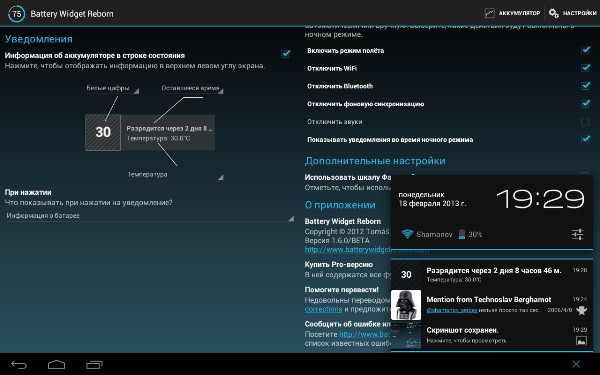Open the Настройки tab with gears icon
Screen dimensions: 600x375
click(x=572, y=13)
